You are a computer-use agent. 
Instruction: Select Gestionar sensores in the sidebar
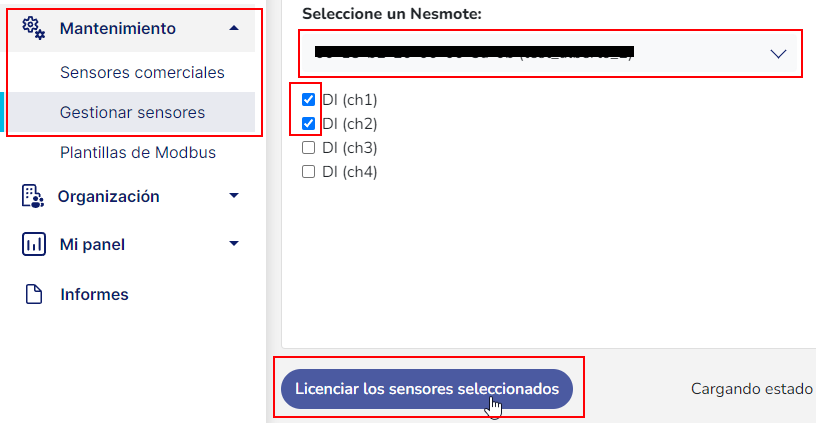point(132,112)
